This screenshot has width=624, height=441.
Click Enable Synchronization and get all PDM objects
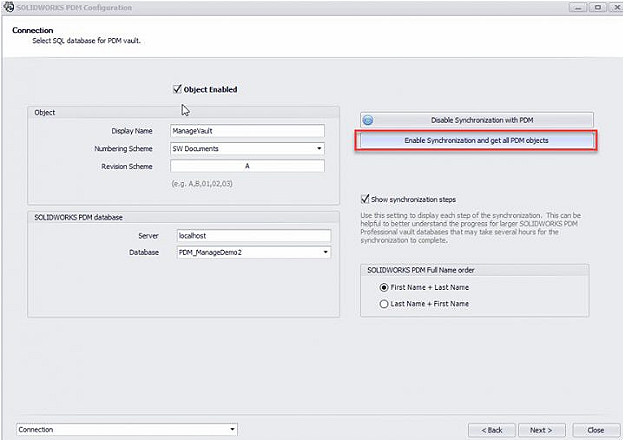(x=476, y=141)
